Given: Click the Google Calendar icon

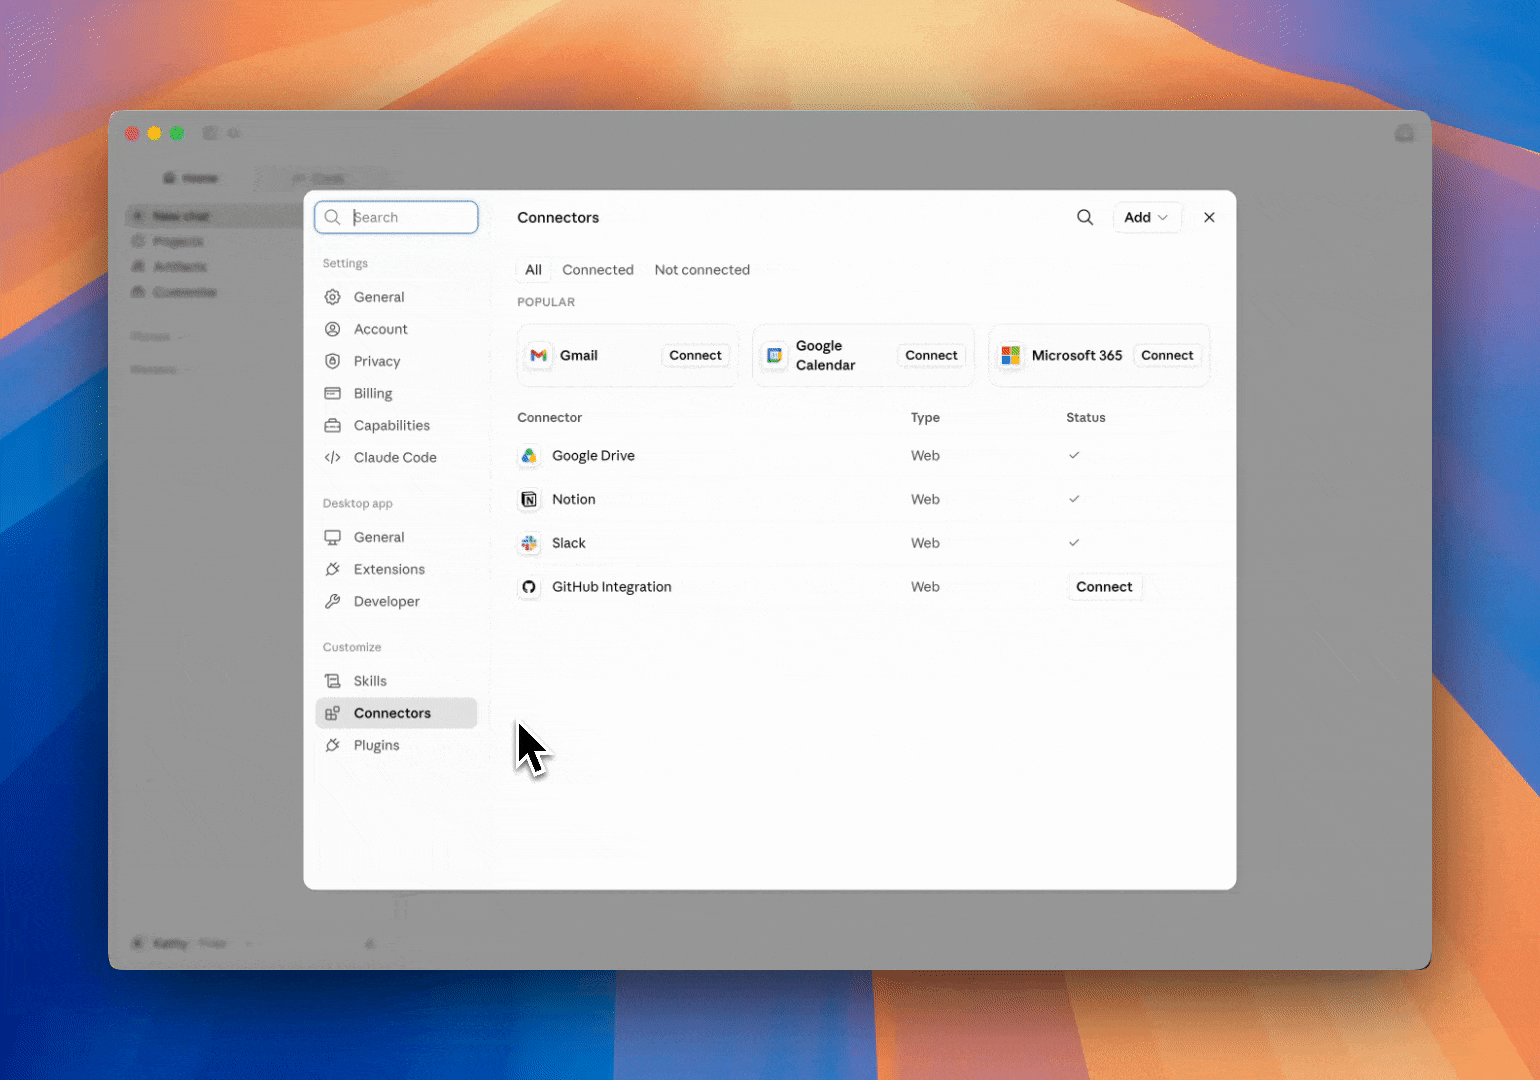Looking at the screenshot, I should pos(774,355).
